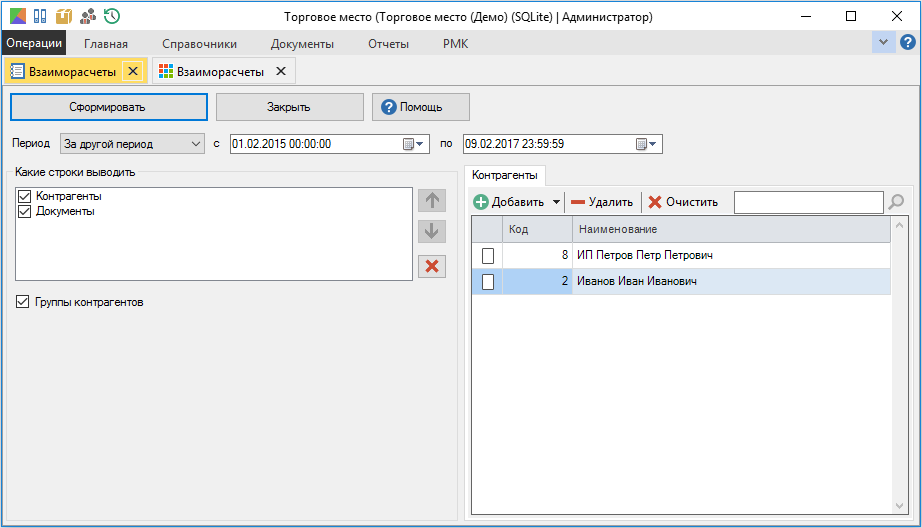Screen dimensions: 922x528
Task: Open the Главная menu
Action: (x=106, y=44)
